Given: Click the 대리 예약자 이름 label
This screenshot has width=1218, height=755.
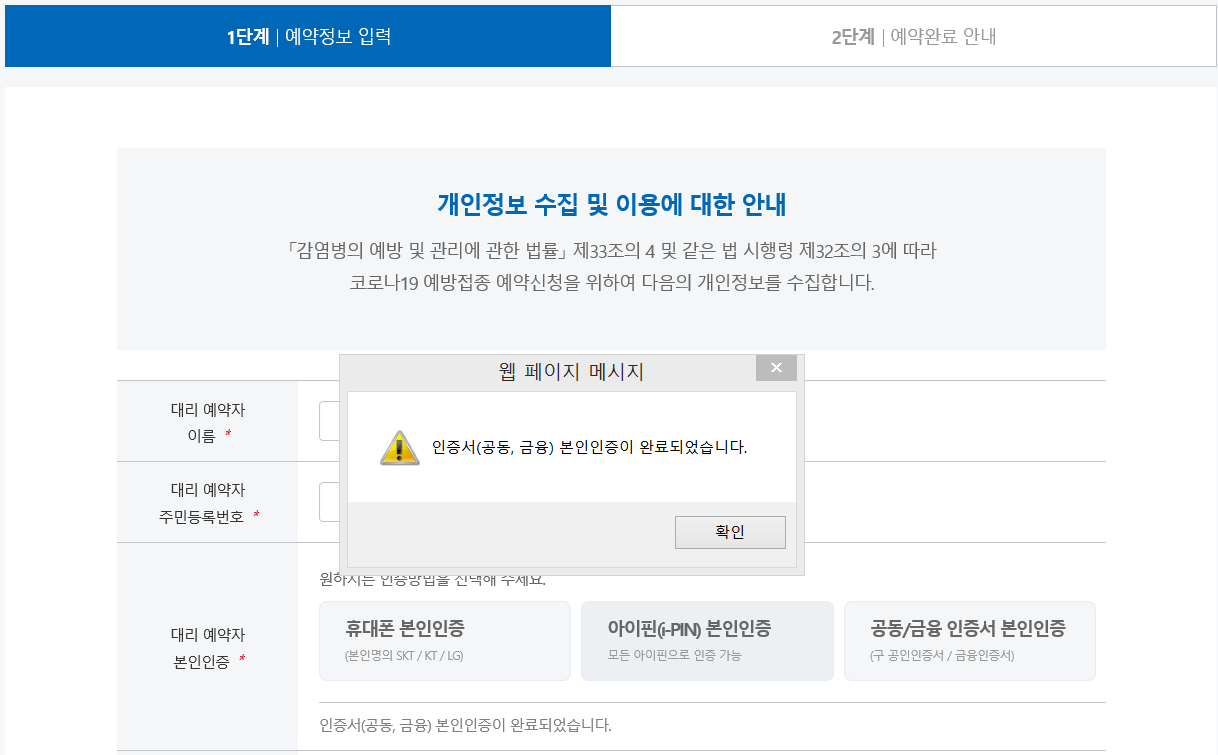Looking at the screenshot, I should tap(208, 422).
